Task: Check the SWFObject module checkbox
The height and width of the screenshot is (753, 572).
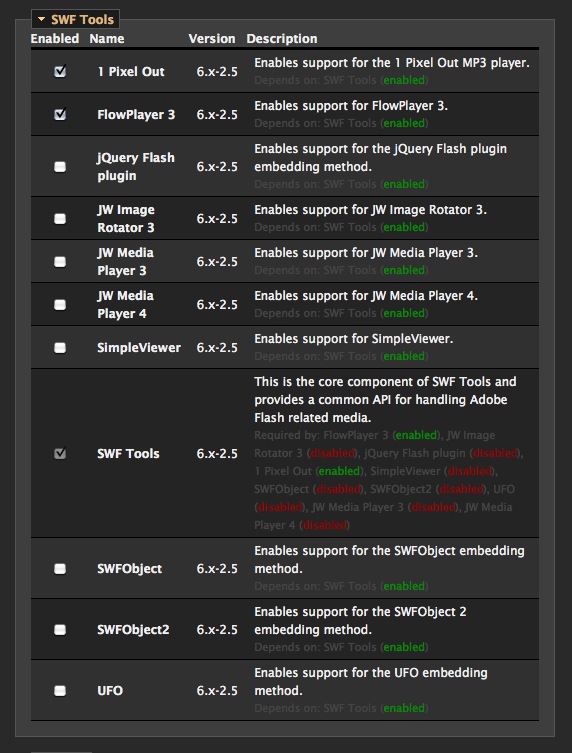Action: tap(60, 569)
